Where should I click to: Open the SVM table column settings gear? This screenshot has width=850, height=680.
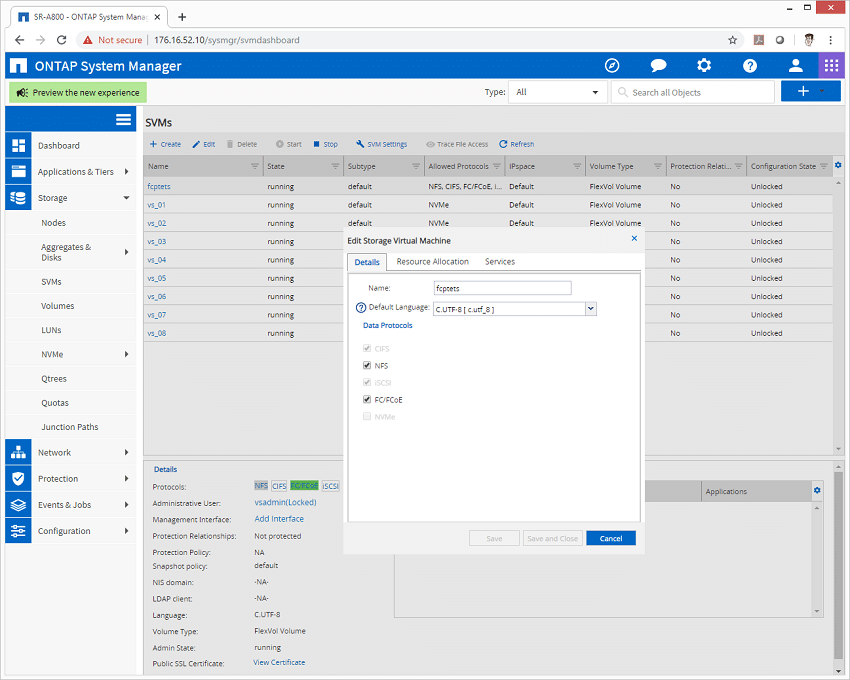click(x=838, y=165)
